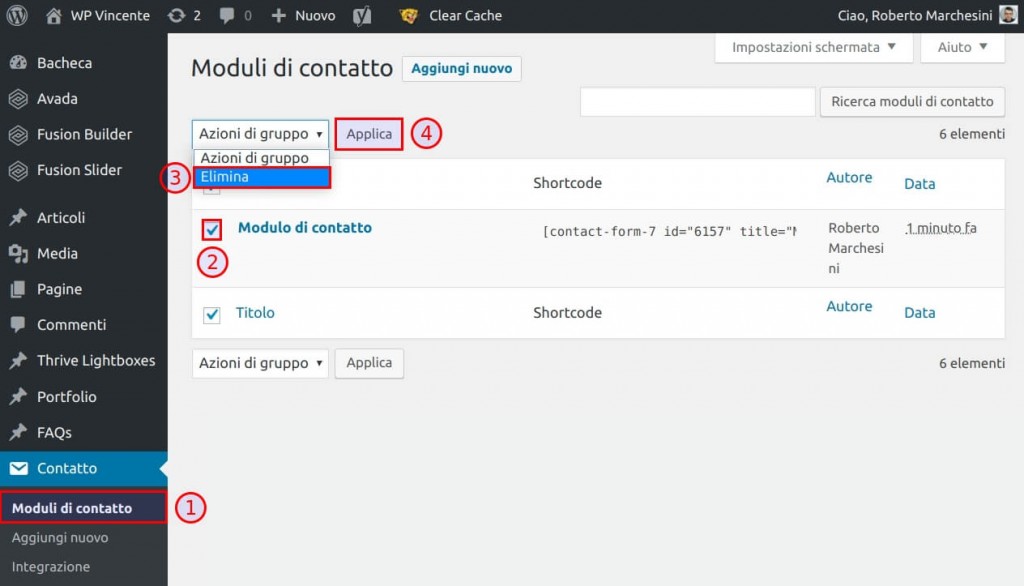Open the Thrive Lightboxes menu item
This screenshot has width=1024, height=586.
pyautogui.click(x=96, y=361)
